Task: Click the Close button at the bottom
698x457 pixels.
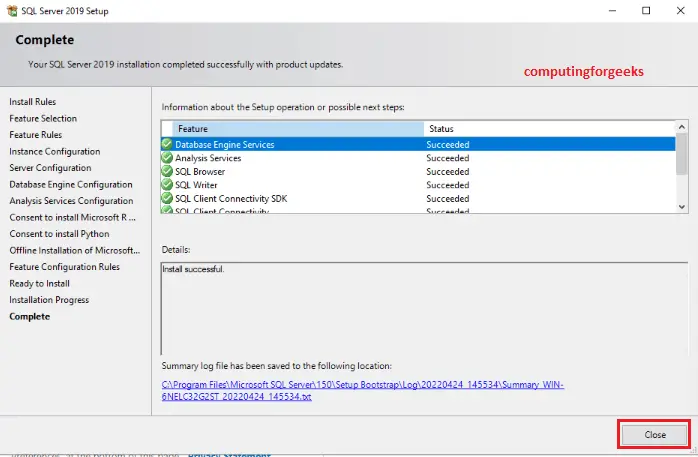Action: click(x=654, y=435)
